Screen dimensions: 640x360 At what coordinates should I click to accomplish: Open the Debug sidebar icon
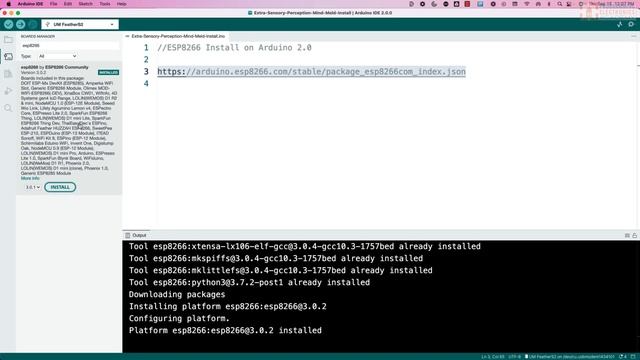(x=8, y=91)
